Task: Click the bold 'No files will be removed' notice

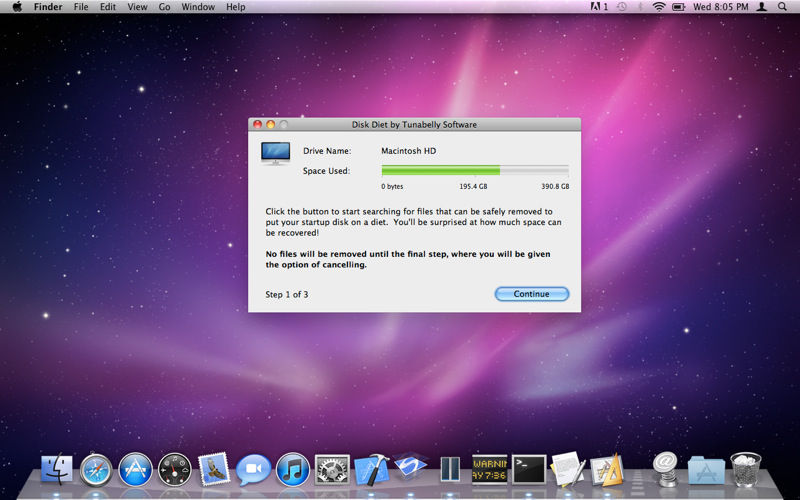Action: (408, 259)
